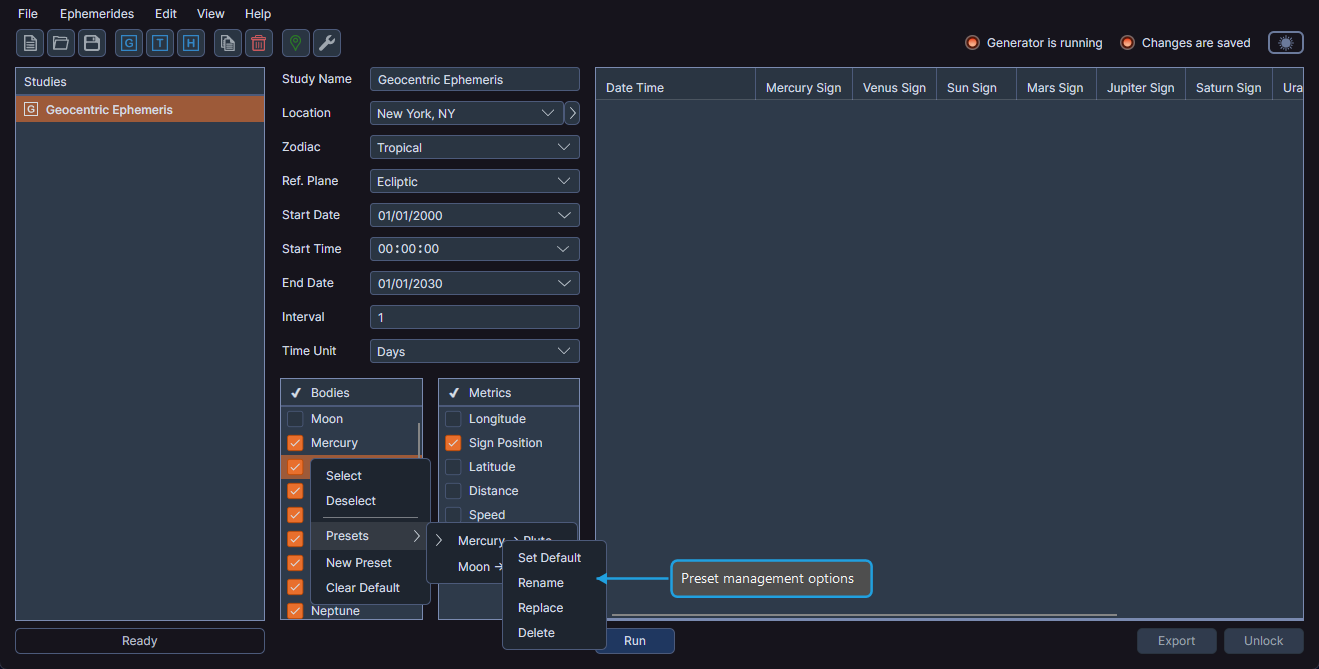Select the H heliocentric ephemeris icon

coord(190,43)
